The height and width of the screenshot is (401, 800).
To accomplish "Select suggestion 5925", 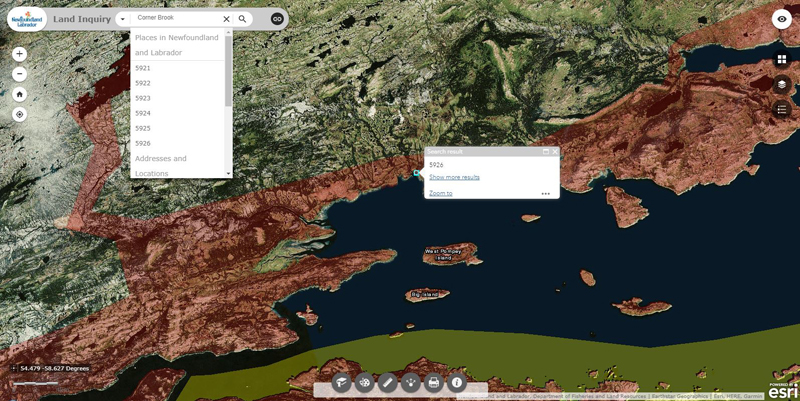I will (x=178, y=128).
